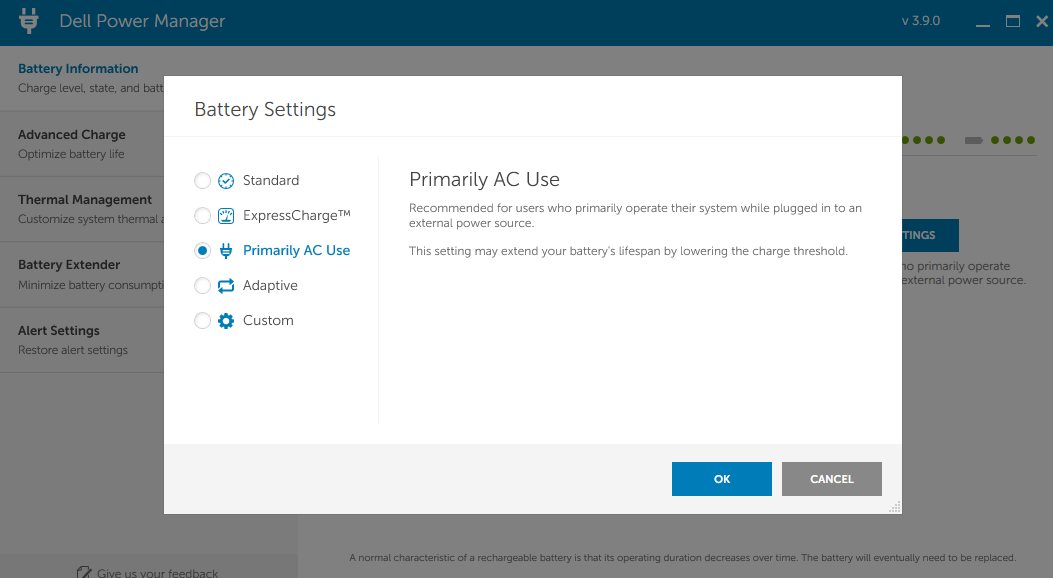Click the Dell Power Manager plug logo

point(28,21)
